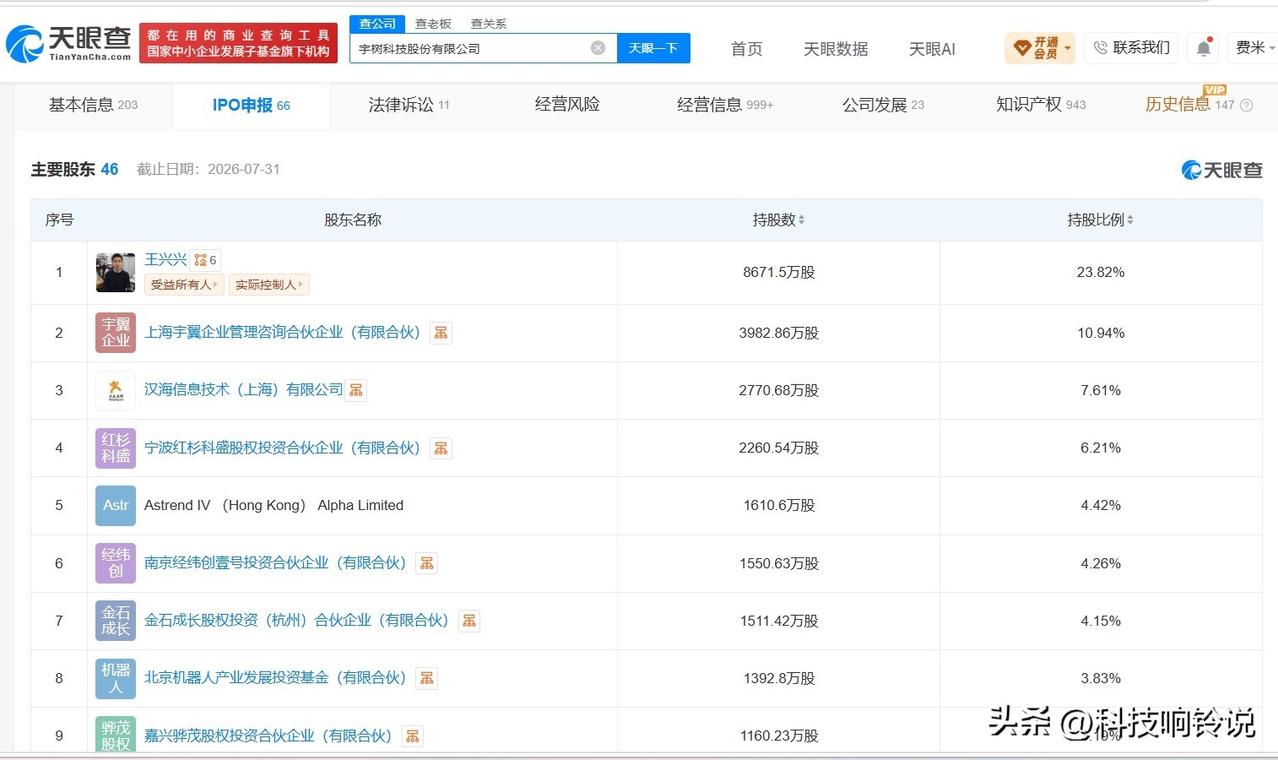
Task: Switch to 查关系 search tab
Action: [x=489, y=23]
